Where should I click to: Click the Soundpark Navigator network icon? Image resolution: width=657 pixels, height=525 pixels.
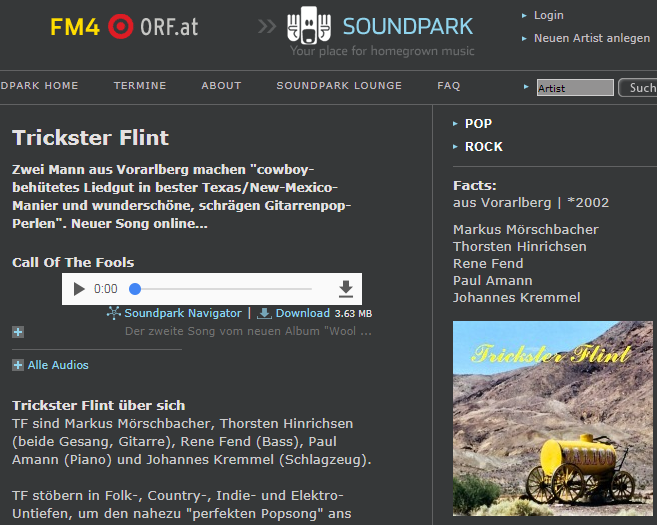click(114, 313)
